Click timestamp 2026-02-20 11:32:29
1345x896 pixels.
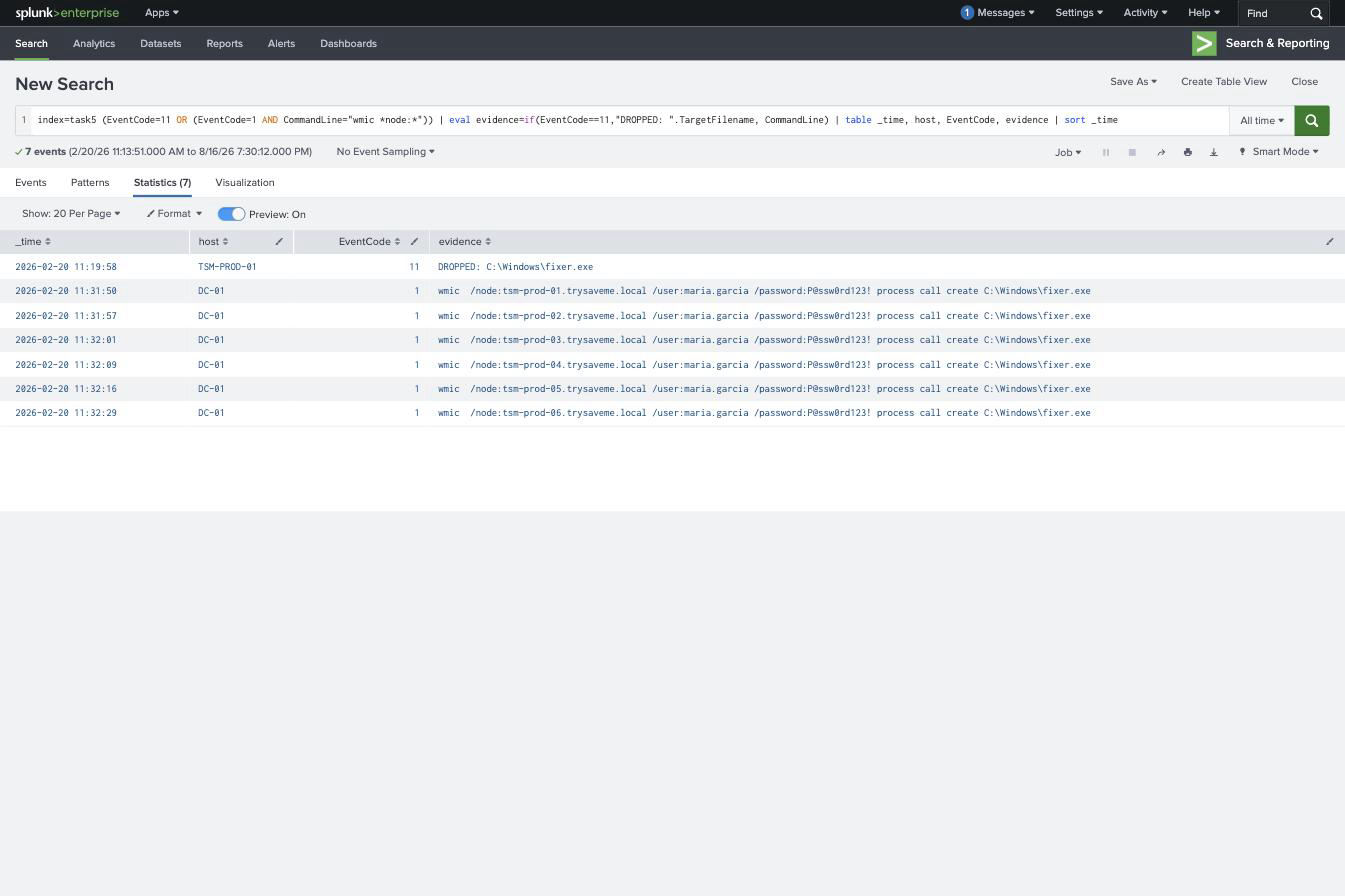pyautogui.click(x=66, y=413)
